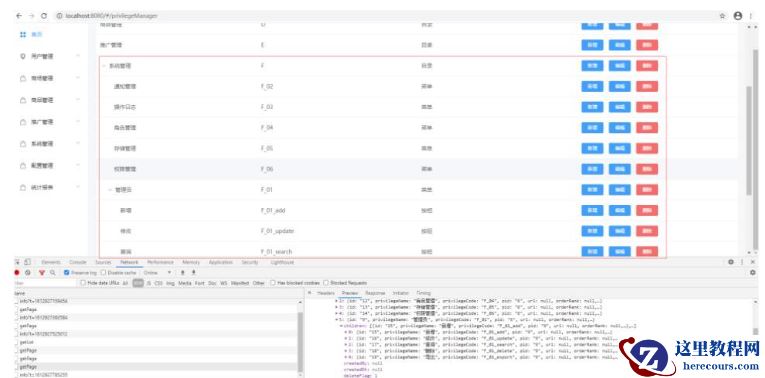765x378 pixels.
Task: Collapse the tree row with code F
Action: [x=103, y=65]
